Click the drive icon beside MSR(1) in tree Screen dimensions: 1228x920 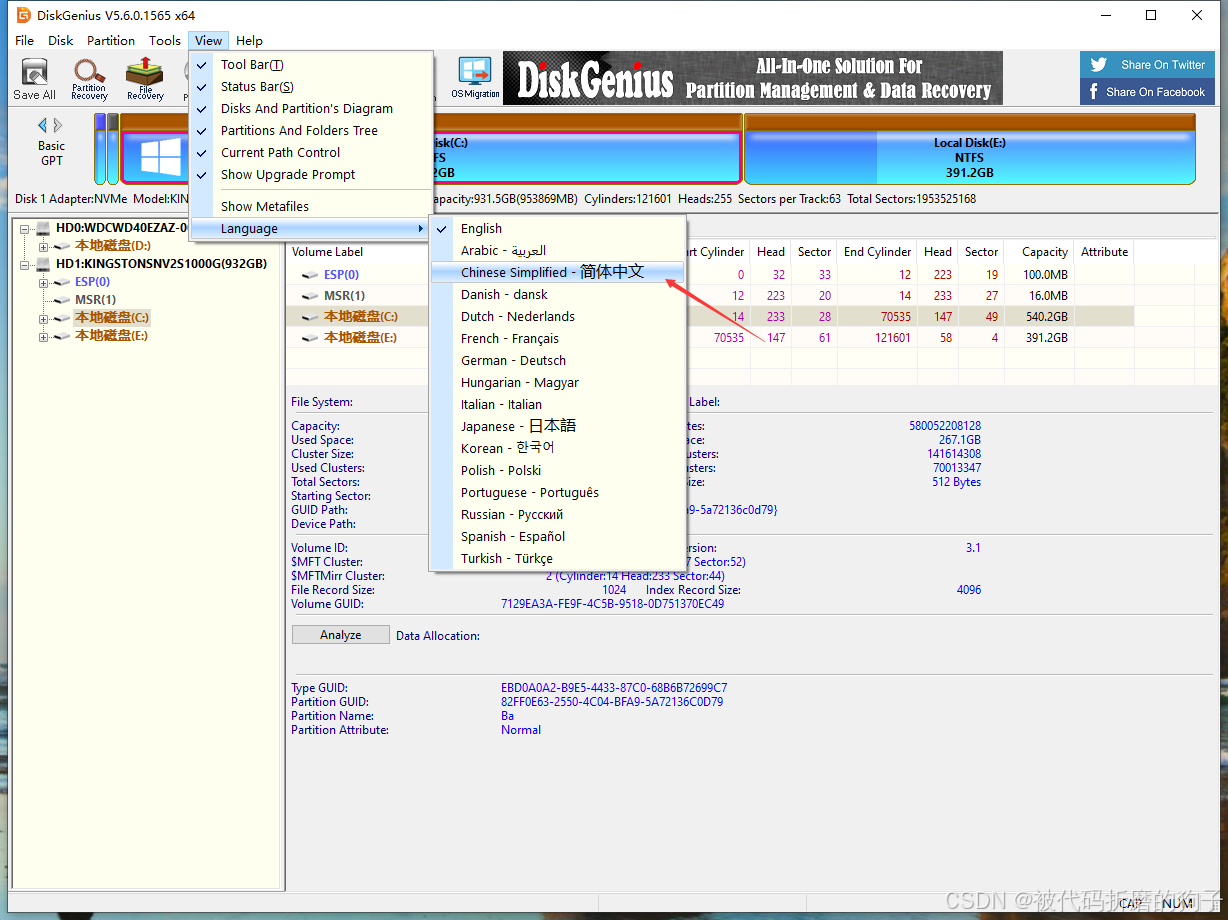[63, 300]
